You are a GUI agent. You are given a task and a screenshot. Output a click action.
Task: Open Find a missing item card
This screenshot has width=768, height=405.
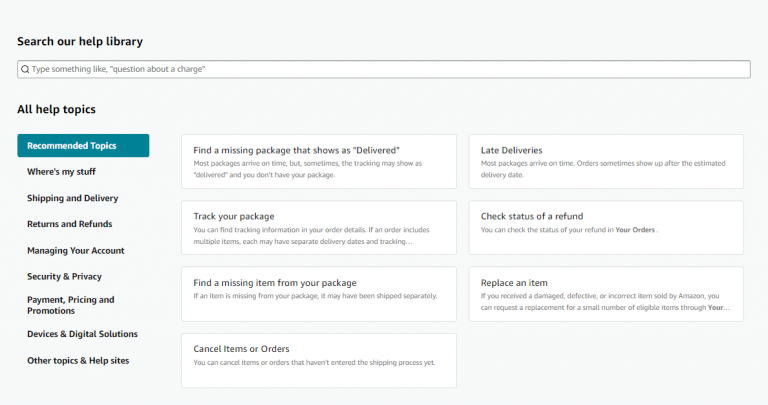point(319,294)
